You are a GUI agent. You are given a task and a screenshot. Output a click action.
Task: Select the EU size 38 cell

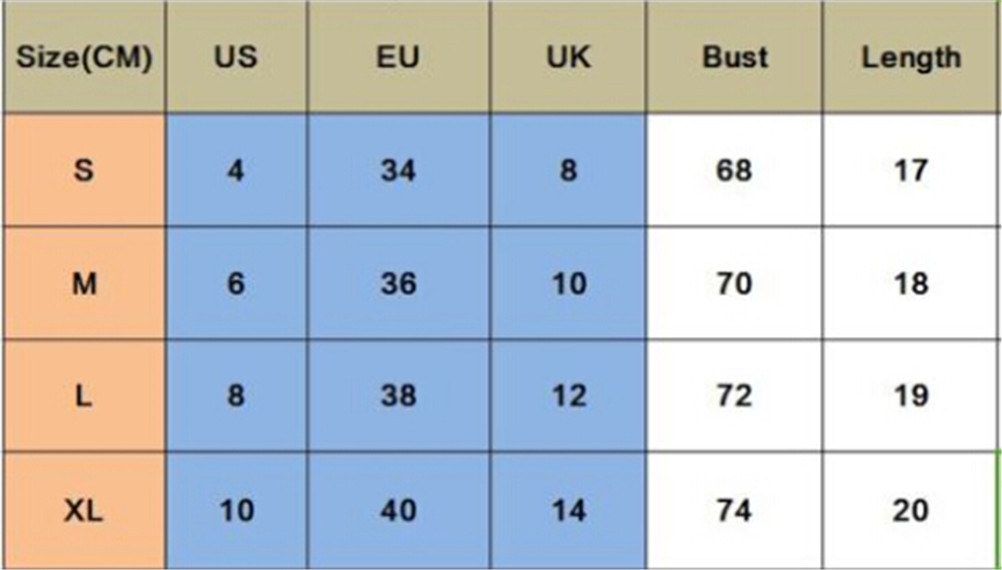398,396
